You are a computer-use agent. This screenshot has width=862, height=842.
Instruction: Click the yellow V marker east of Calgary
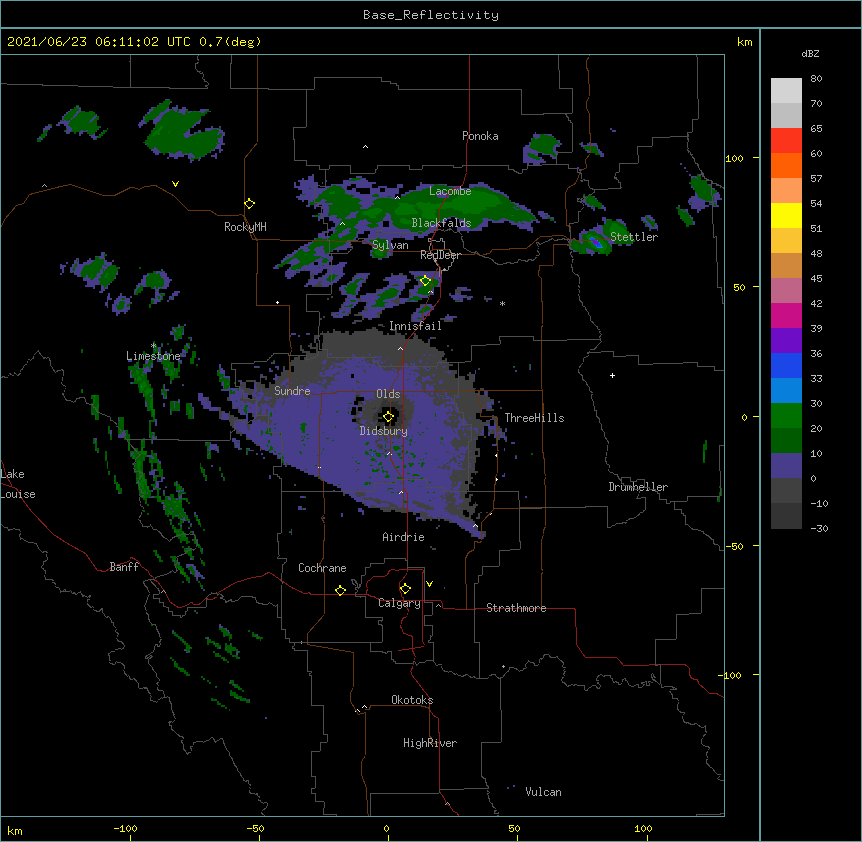429,584
